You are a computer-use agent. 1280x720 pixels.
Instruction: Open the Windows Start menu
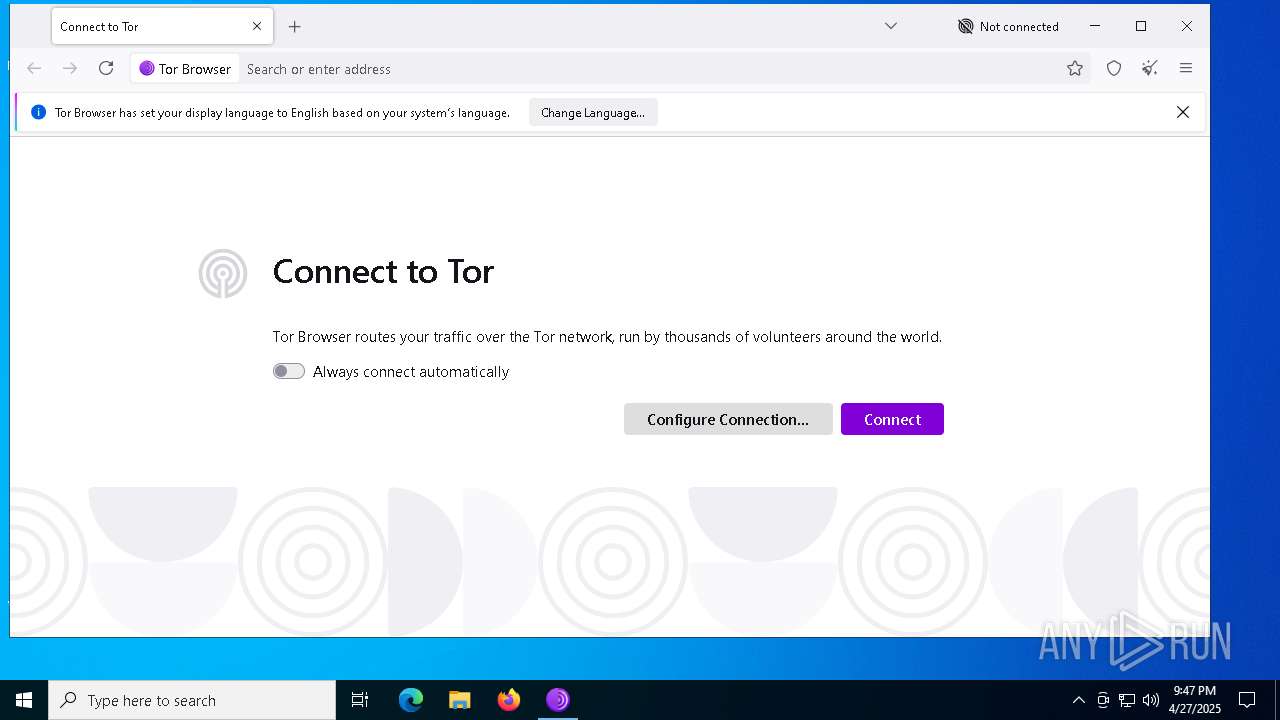[x=24, y=700]
